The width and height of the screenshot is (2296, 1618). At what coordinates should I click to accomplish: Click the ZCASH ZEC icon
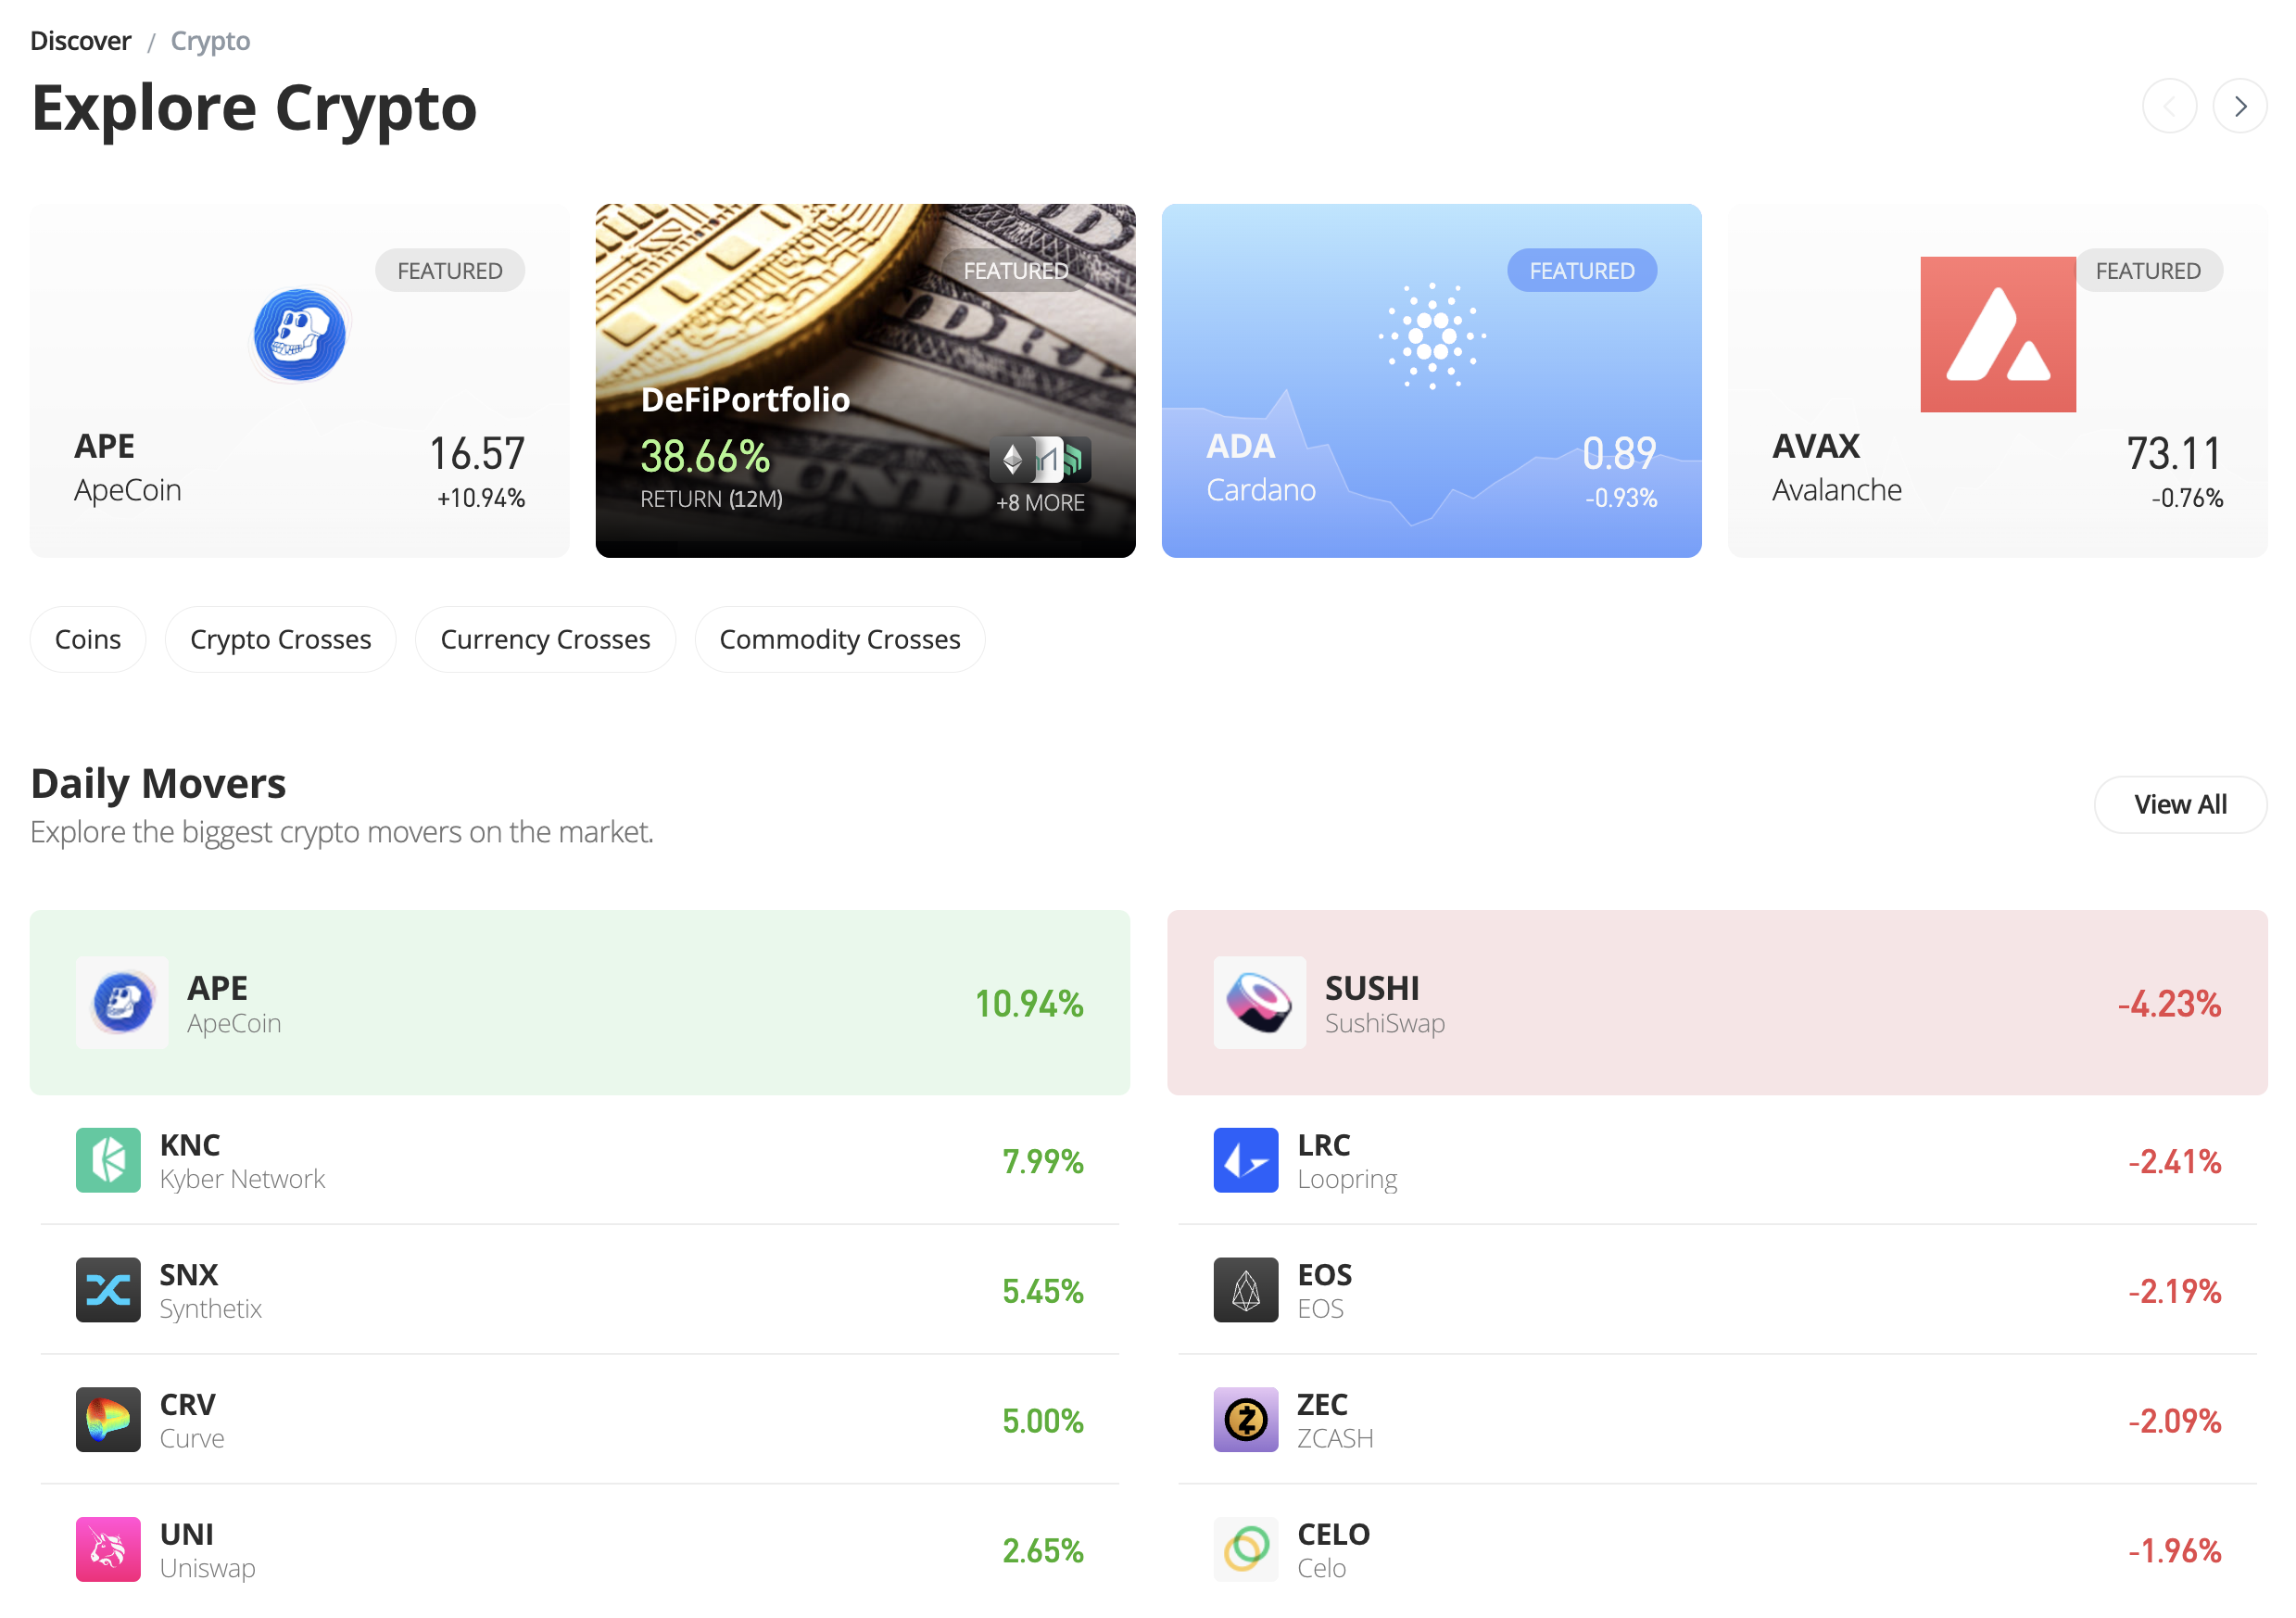point(1246,1420)
